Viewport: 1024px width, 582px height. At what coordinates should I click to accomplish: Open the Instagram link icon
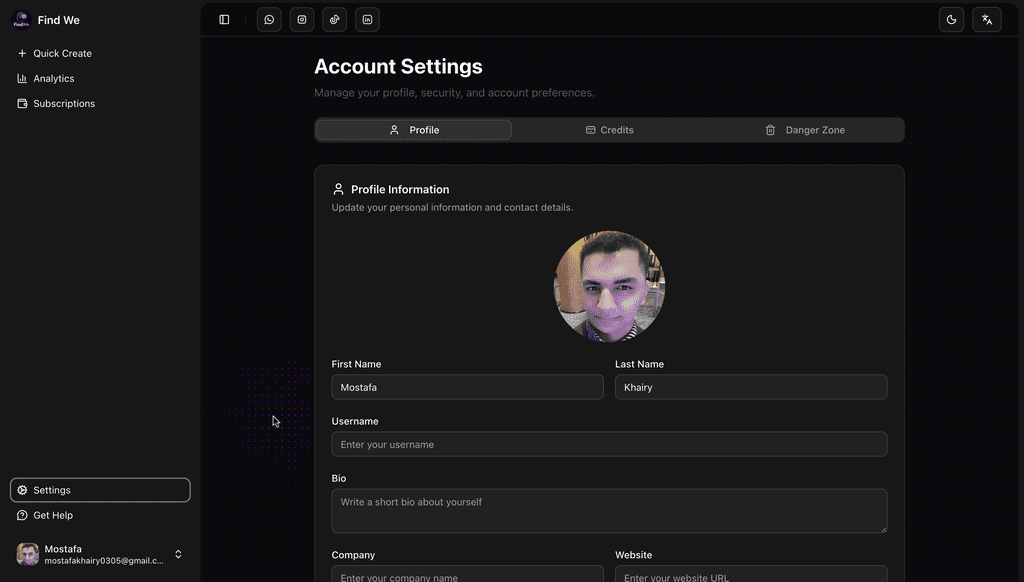pos(302,20)
